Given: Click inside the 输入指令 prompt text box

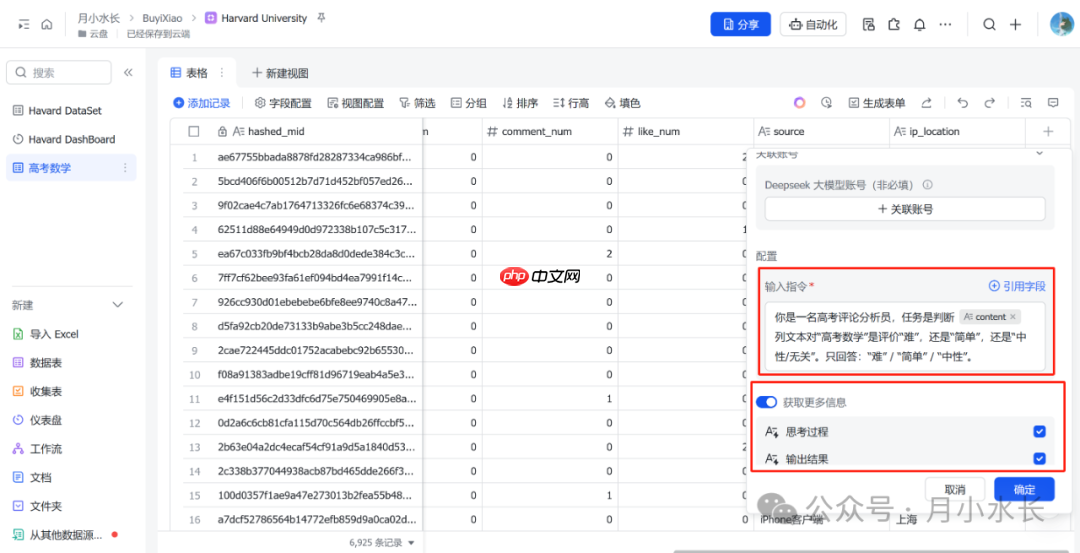Looking at the screenshot, I should coord(905,337).
